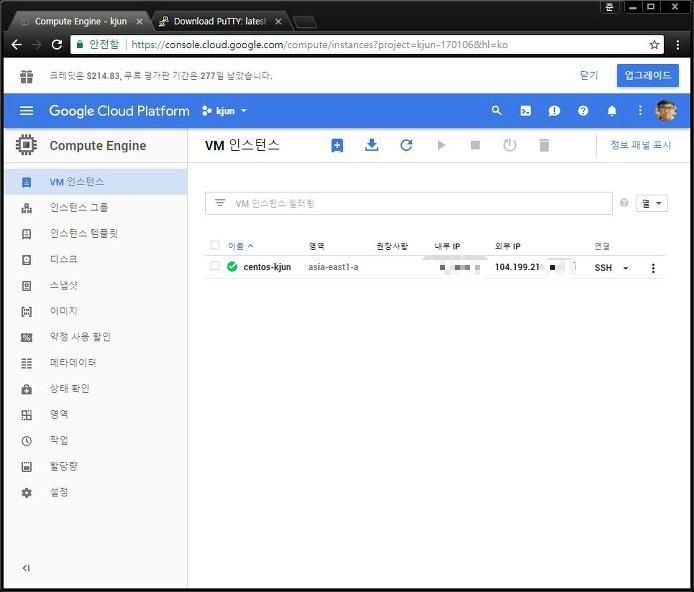
Task: Click the filter help question icon
Action: tap(624, 203)
